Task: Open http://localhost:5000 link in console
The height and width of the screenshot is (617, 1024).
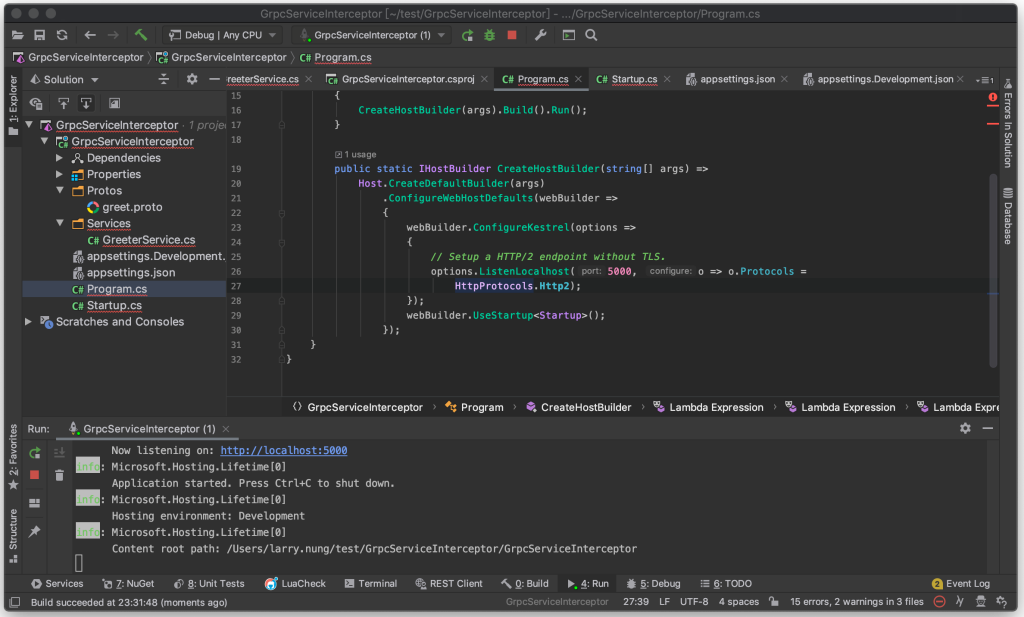Action: click(x=283, y=450)
